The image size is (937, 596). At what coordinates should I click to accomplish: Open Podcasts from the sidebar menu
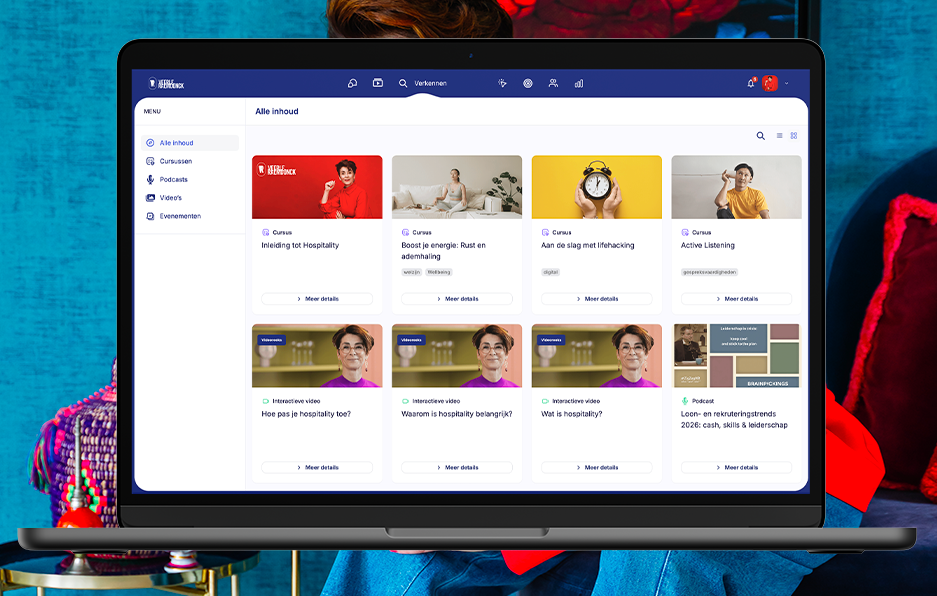pyautogui.click(x=173, y=180)
